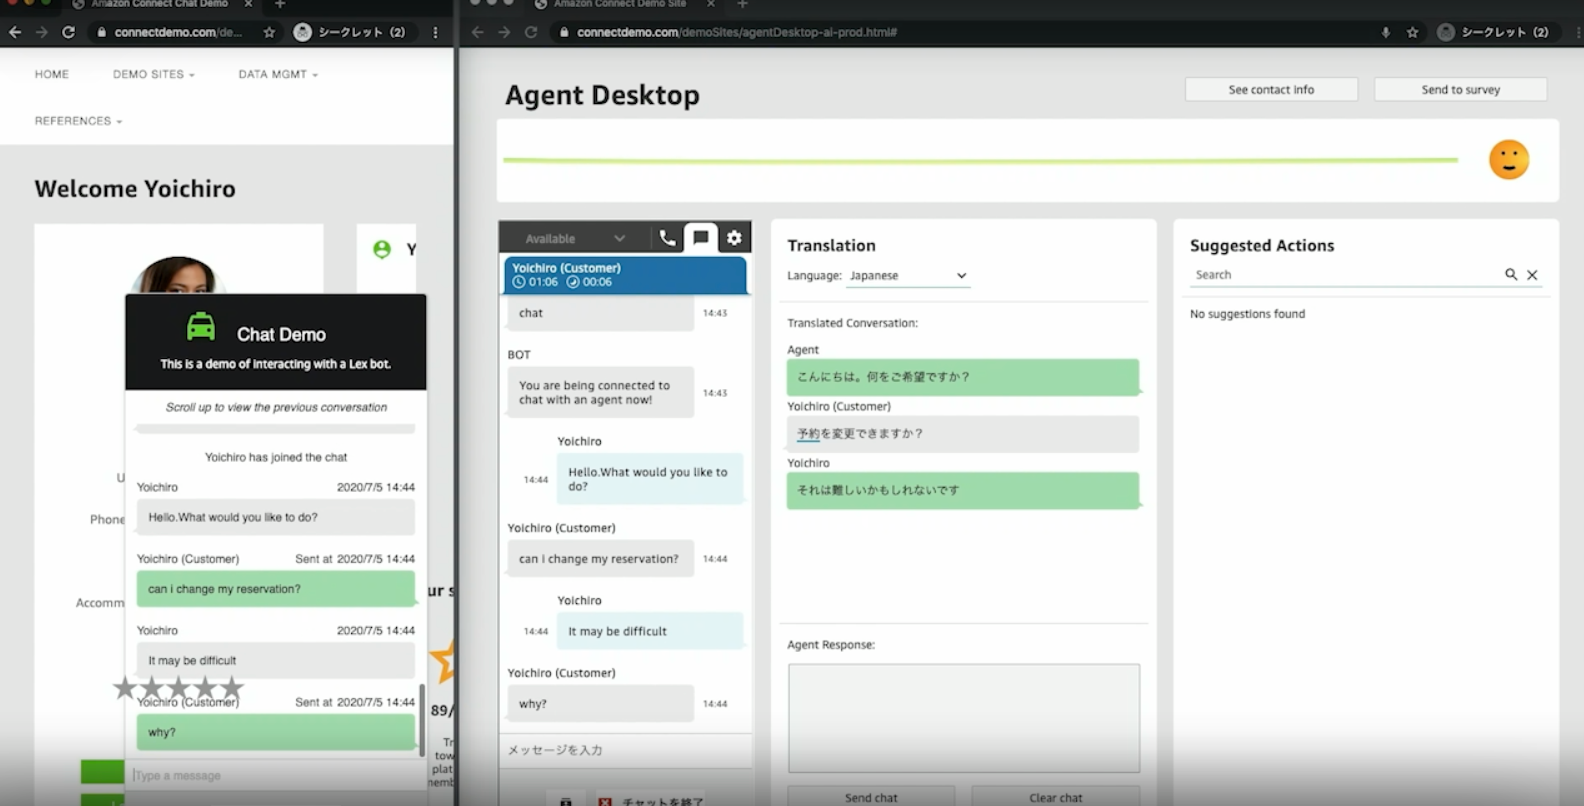The image size is (1584, 806).
Task: Click the 予約を変更できますか translated message
Action: (x=962, y=433)
